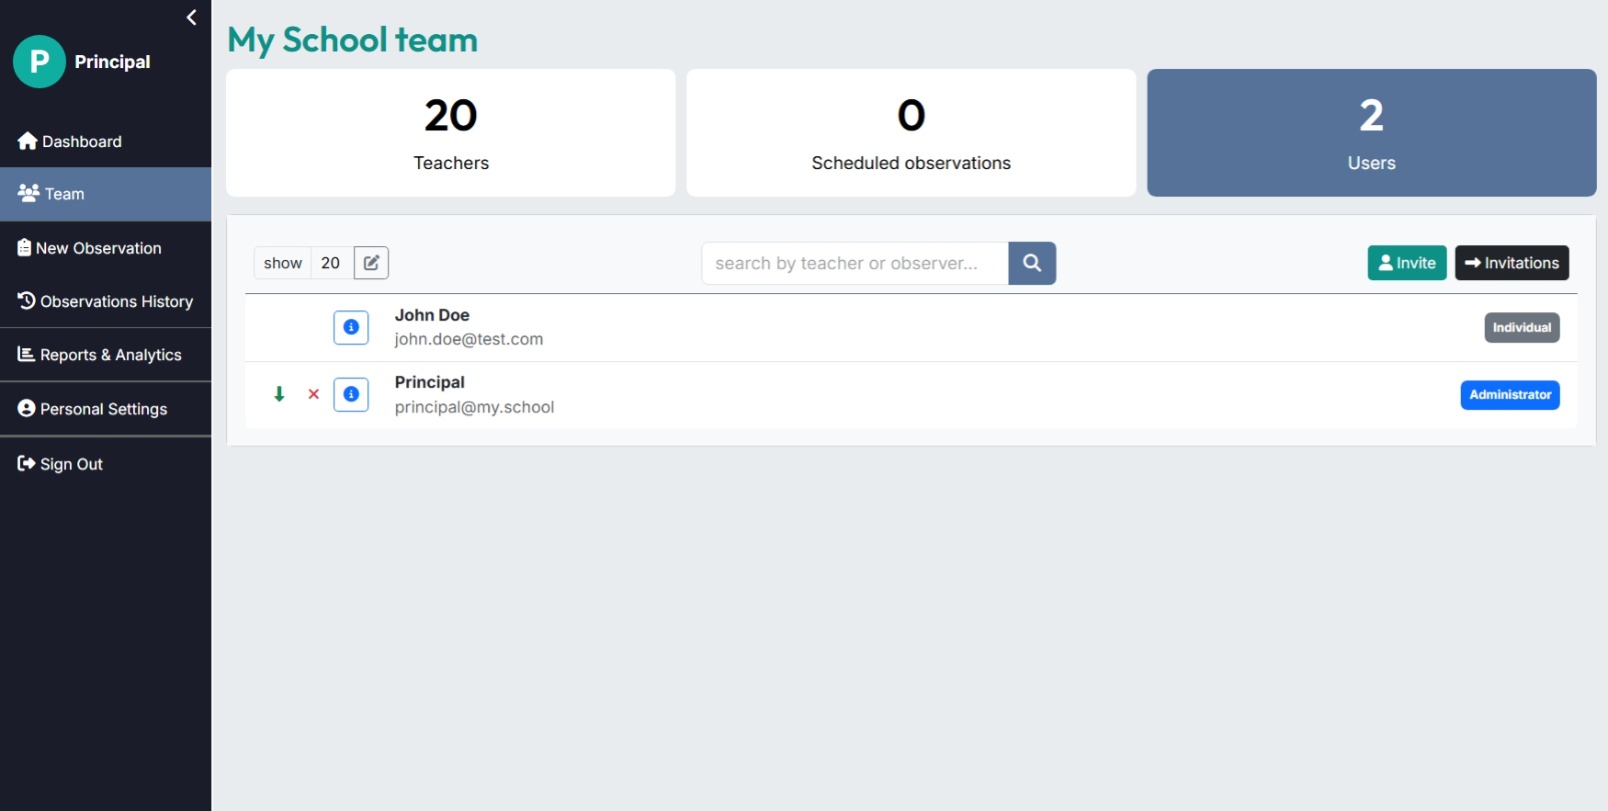Click the email john.doe@test.com
This screenshot has height=811, width=1608.
(469, 339)
